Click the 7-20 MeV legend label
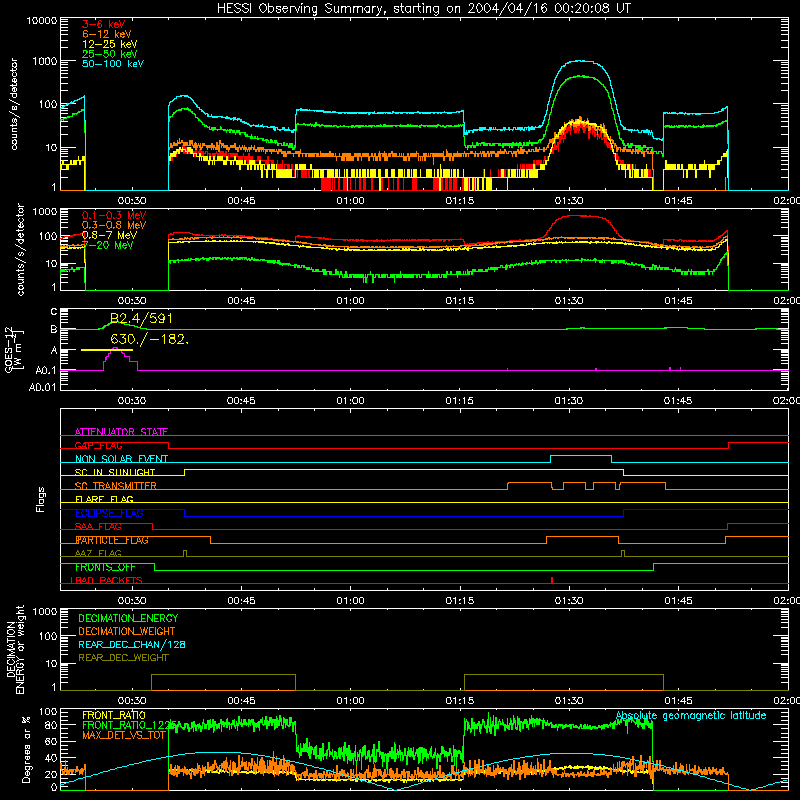This screenshot has height=800, width=800. pos(107,245)
